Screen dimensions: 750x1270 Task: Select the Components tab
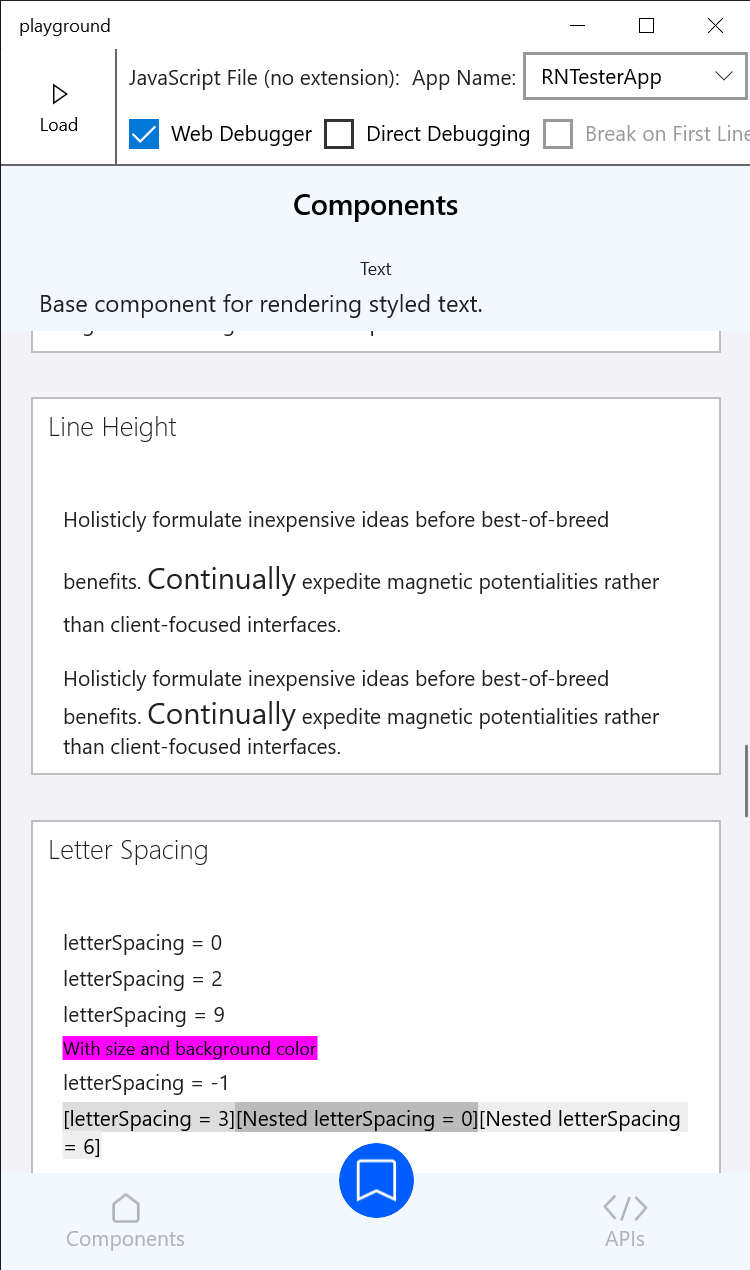pos(125,1222)
